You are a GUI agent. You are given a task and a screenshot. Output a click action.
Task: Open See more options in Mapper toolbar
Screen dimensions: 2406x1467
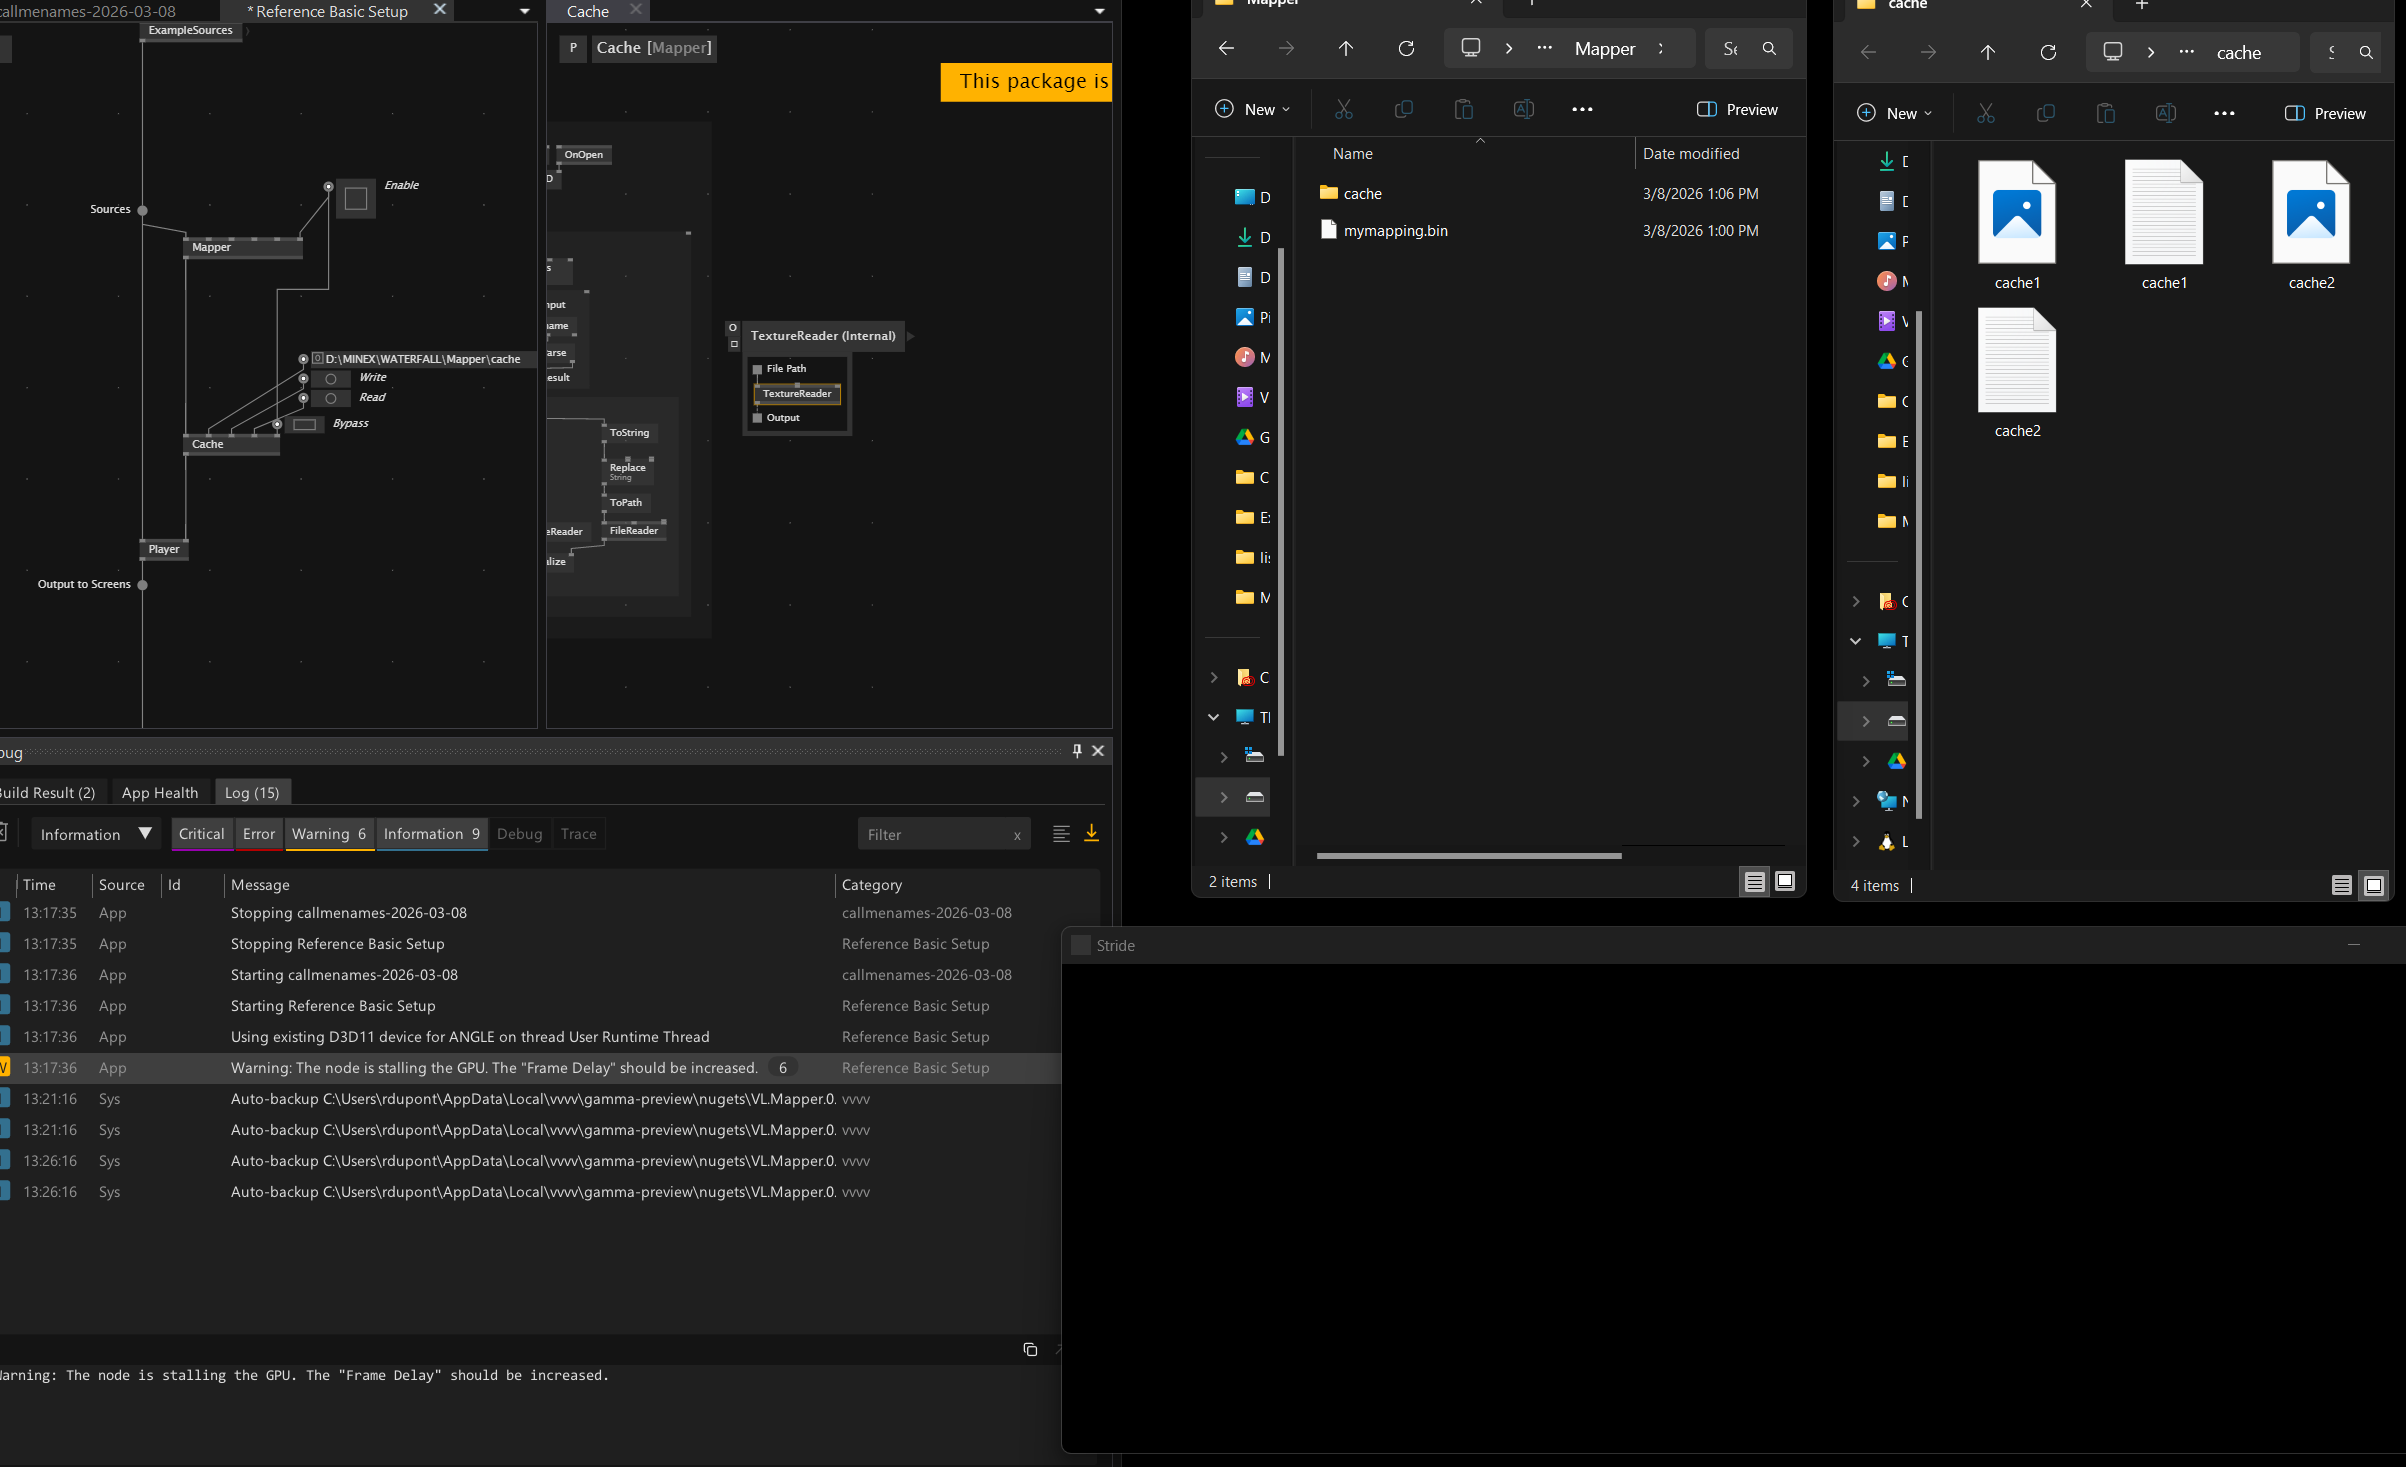(1581, 110)
